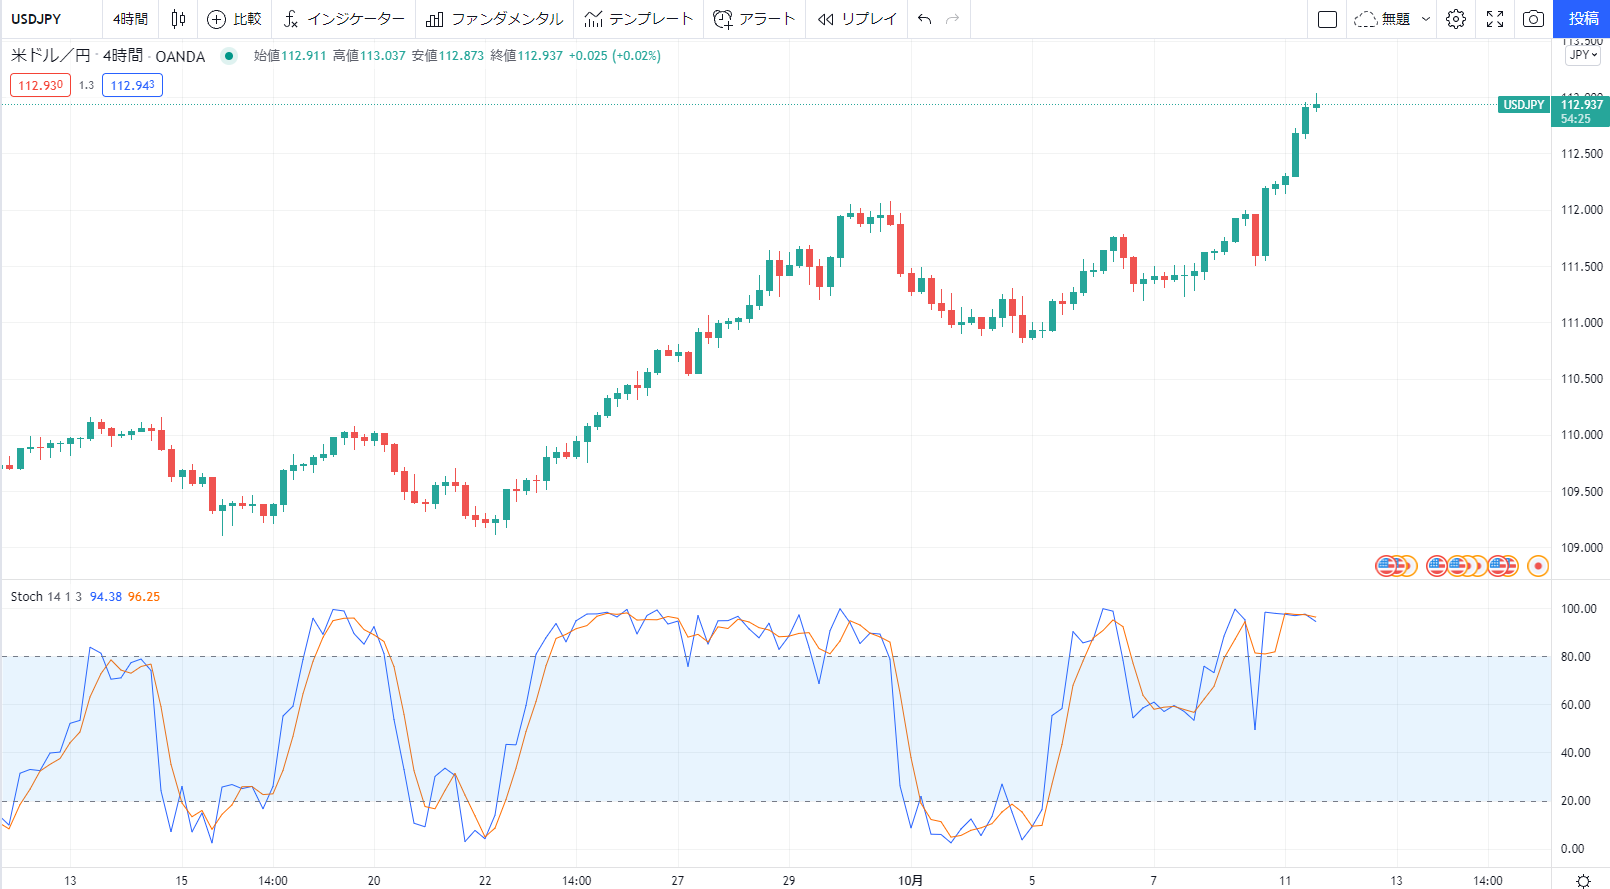The image size is (1610, 889).
Task: Open the USDJPY symbol search
Action: (x=36, y=19)
